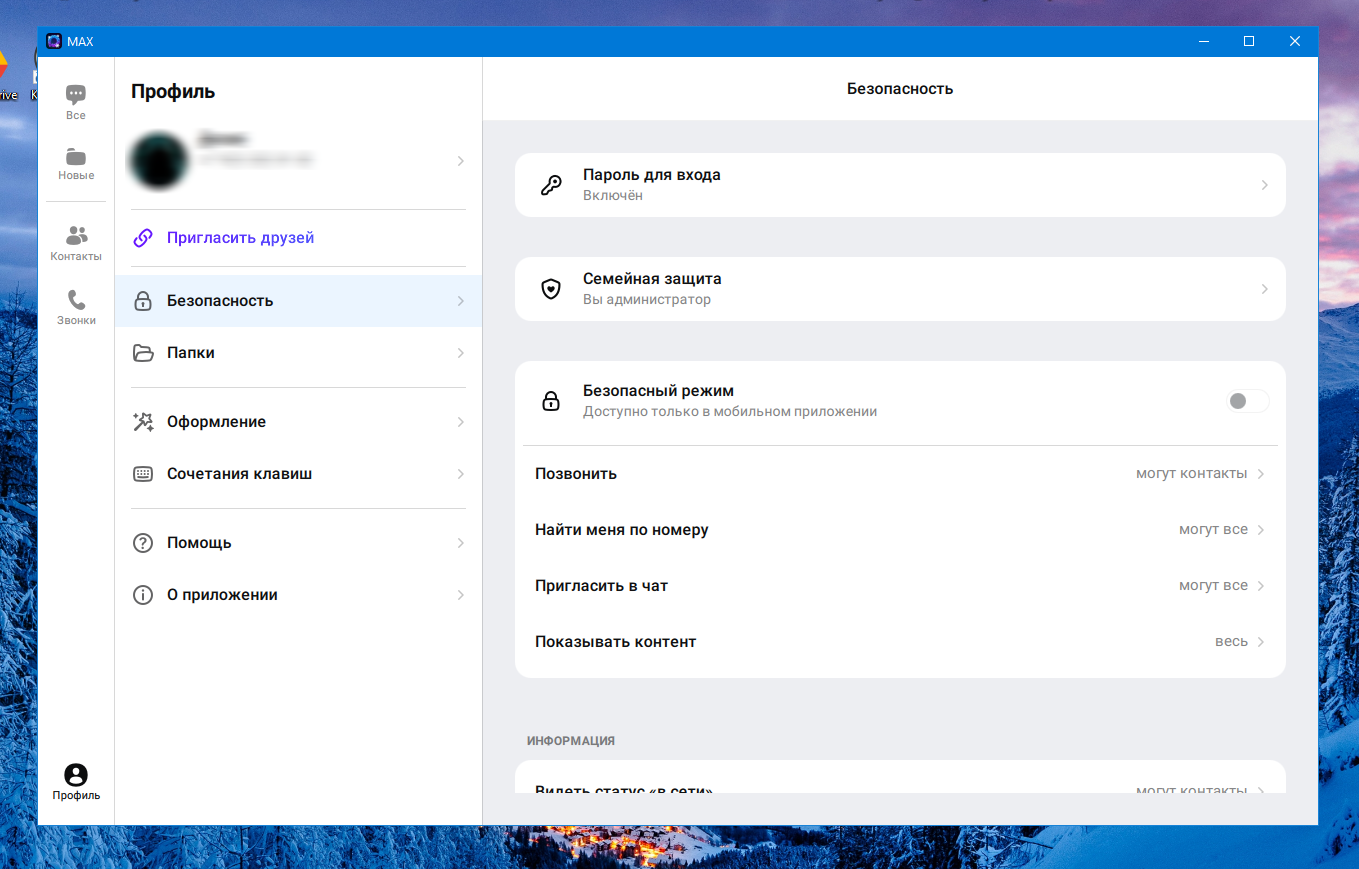Open the blurred user profile card
This screenshot has height=869, width=1359.
298,160
